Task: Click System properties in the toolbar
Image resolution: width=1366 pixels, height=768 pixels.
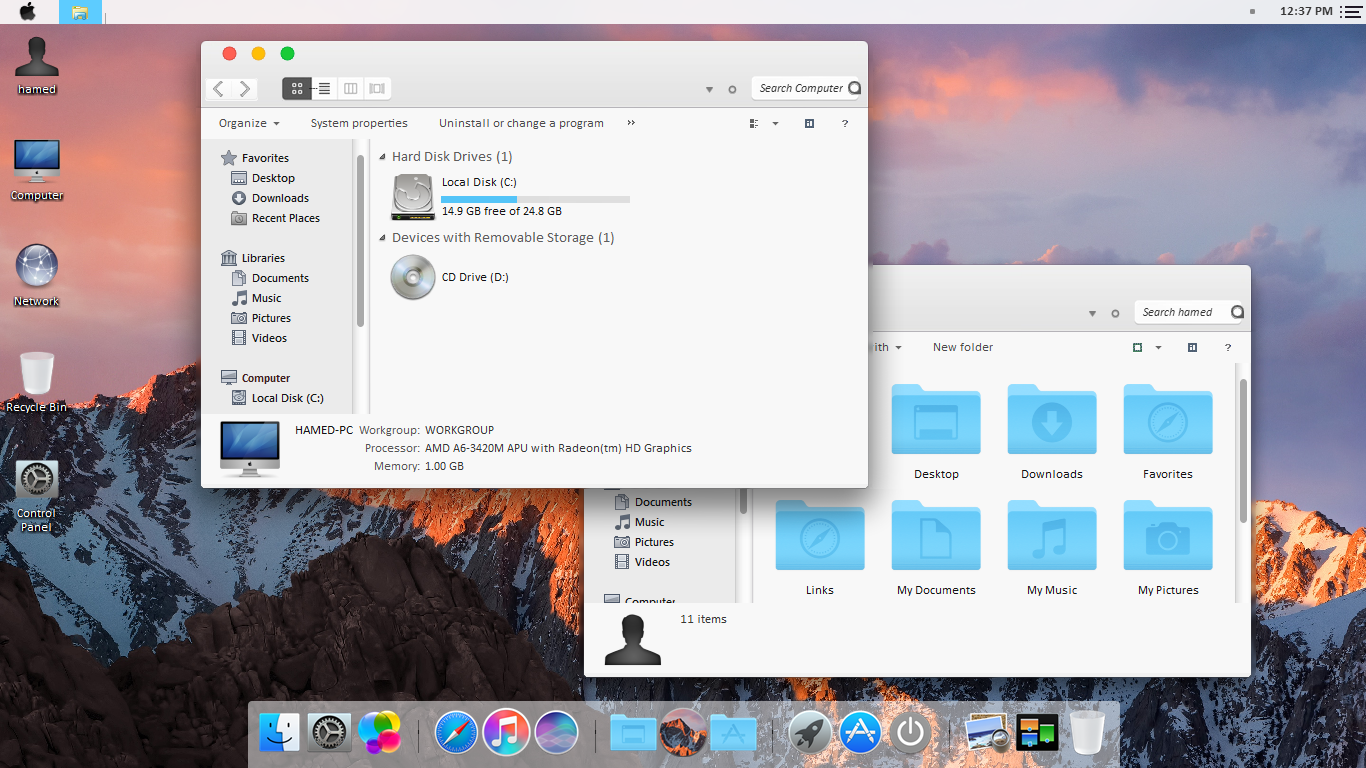Action: point(359,123)
